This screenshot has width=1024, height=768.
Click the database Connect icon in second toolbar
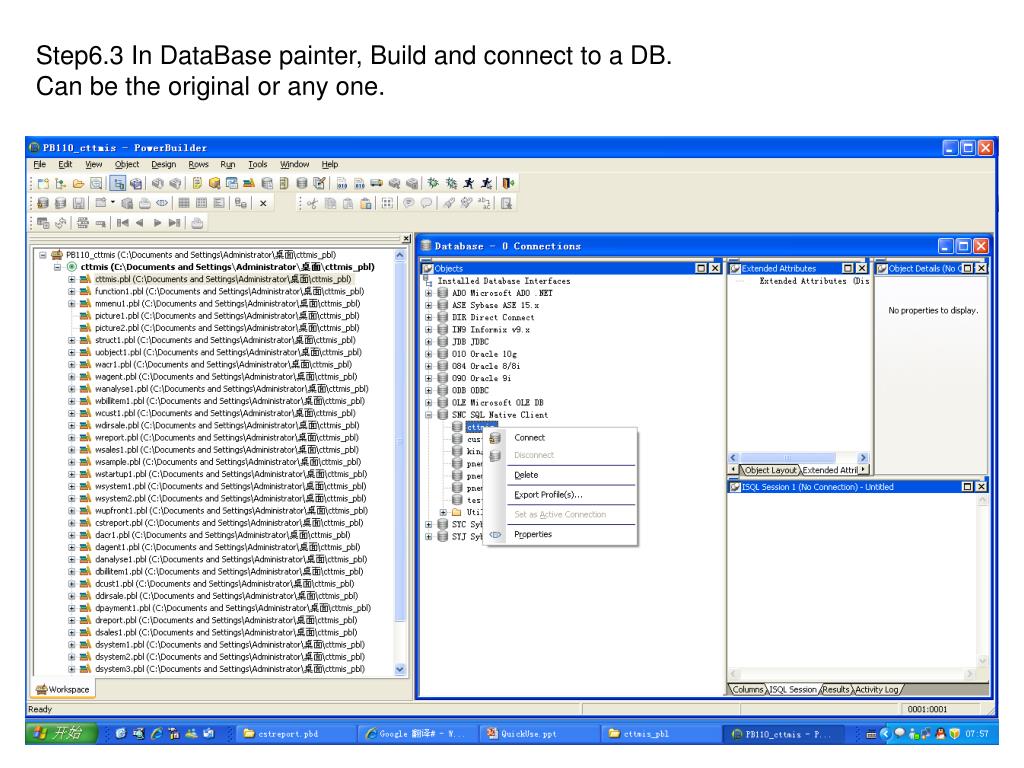(x=43, y=203)
